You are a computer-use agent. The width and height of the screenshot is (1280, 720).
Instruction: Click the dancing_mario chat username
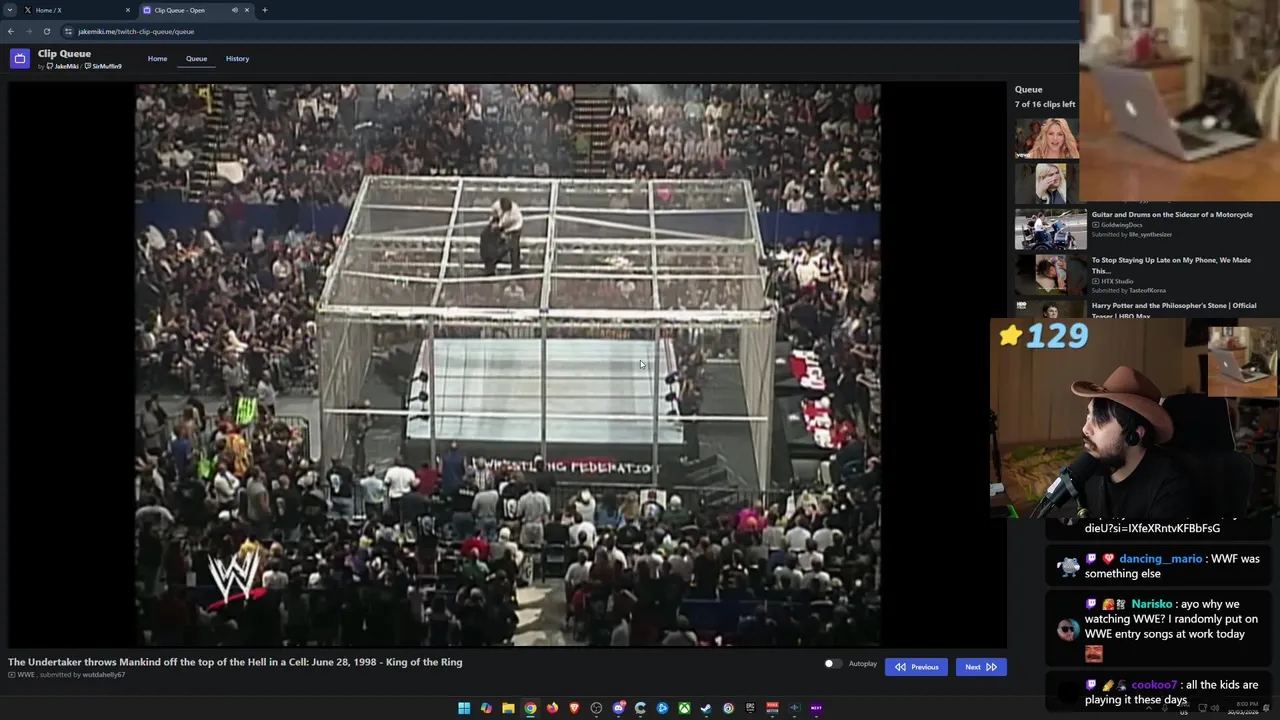click(x=1160, y=559)
